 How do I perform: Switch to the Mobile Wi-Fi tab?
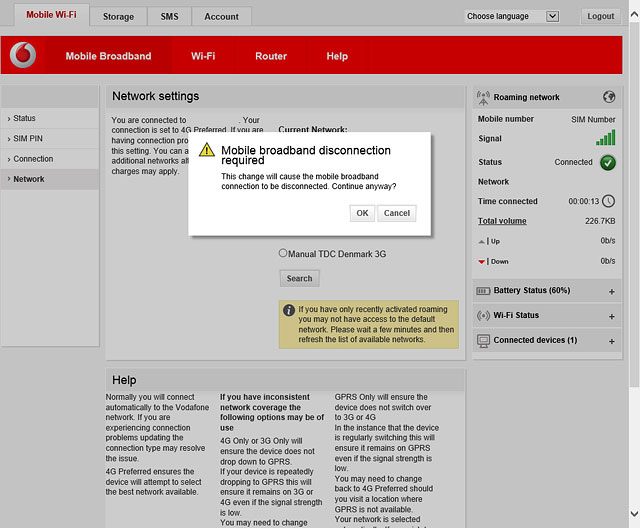(51, 15)
